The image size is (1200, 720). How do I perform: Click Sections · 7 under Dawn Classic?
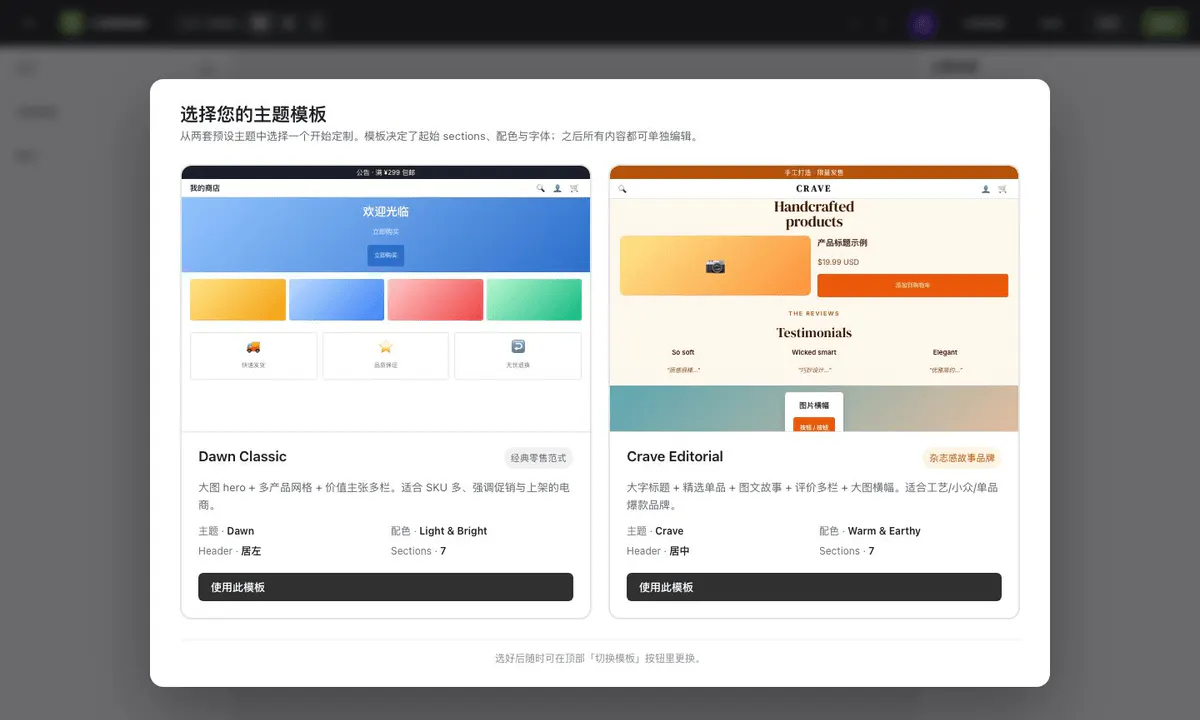click(x=419, y=551)
